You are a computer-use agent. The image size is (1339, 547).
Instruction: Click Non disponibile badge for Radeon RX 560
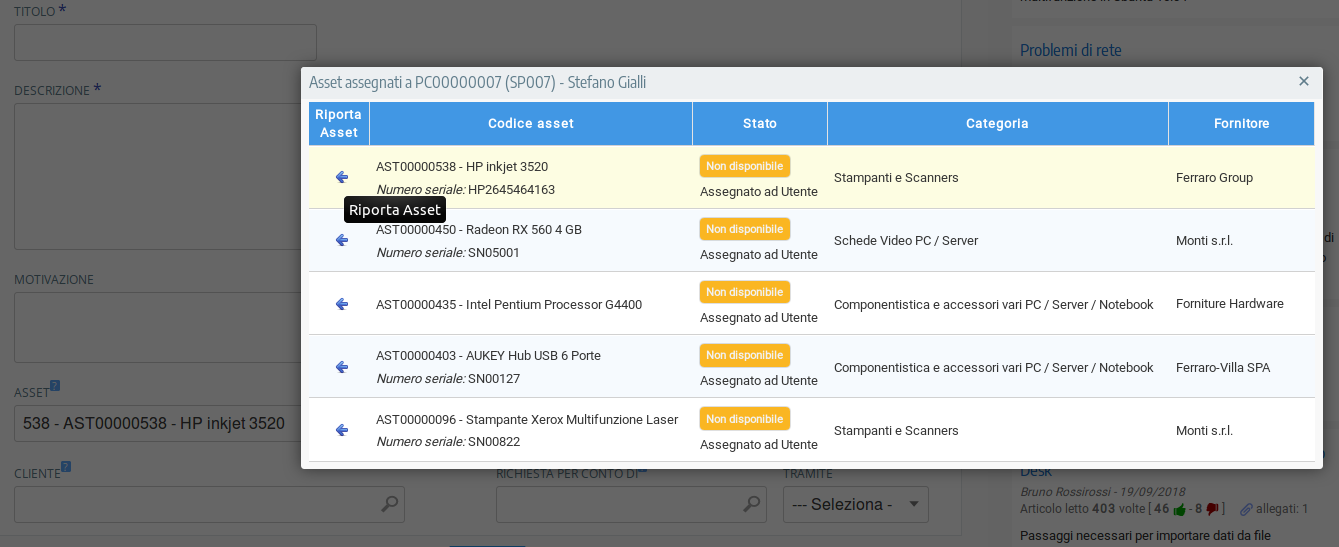(745, 229)
